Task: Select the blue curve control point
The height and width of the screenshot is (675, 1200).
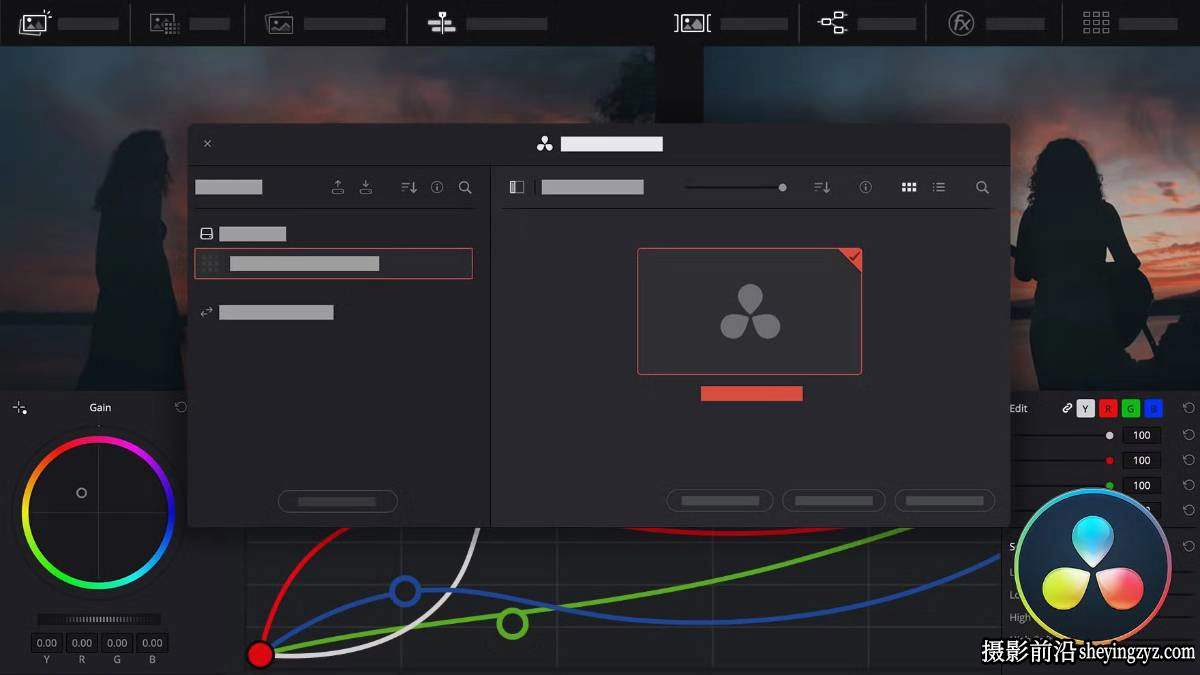Action: point(405,591)
